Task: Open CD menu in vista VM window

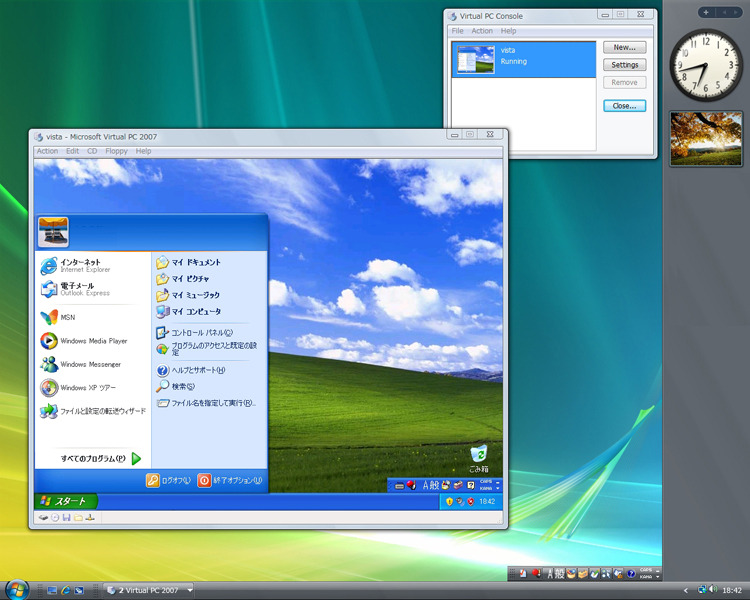Action: 92,151
